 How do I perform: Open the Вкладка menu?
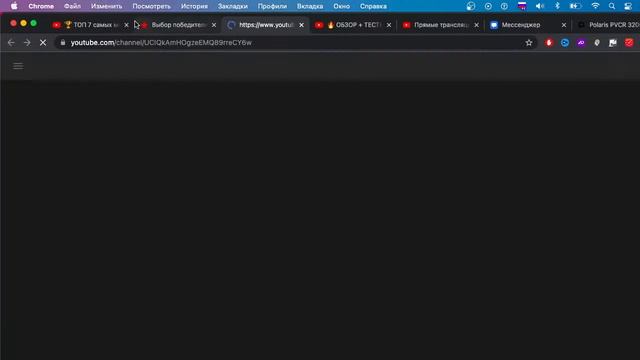pos(310,6)
